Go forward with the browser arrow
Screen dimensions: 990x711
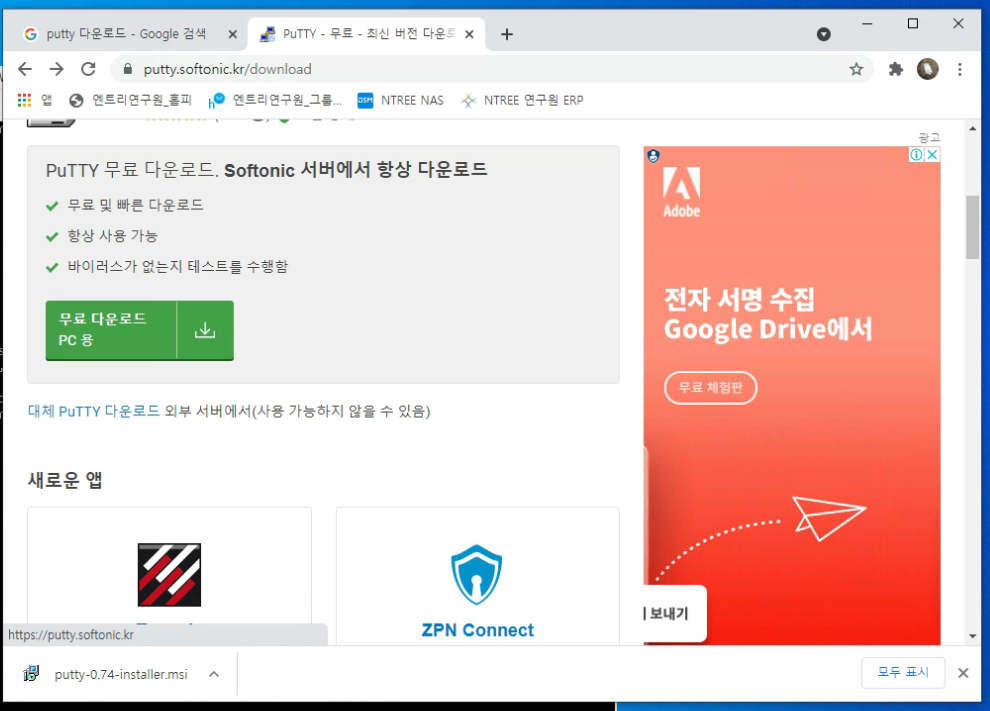pyautogui.click(x=57, y=69)
